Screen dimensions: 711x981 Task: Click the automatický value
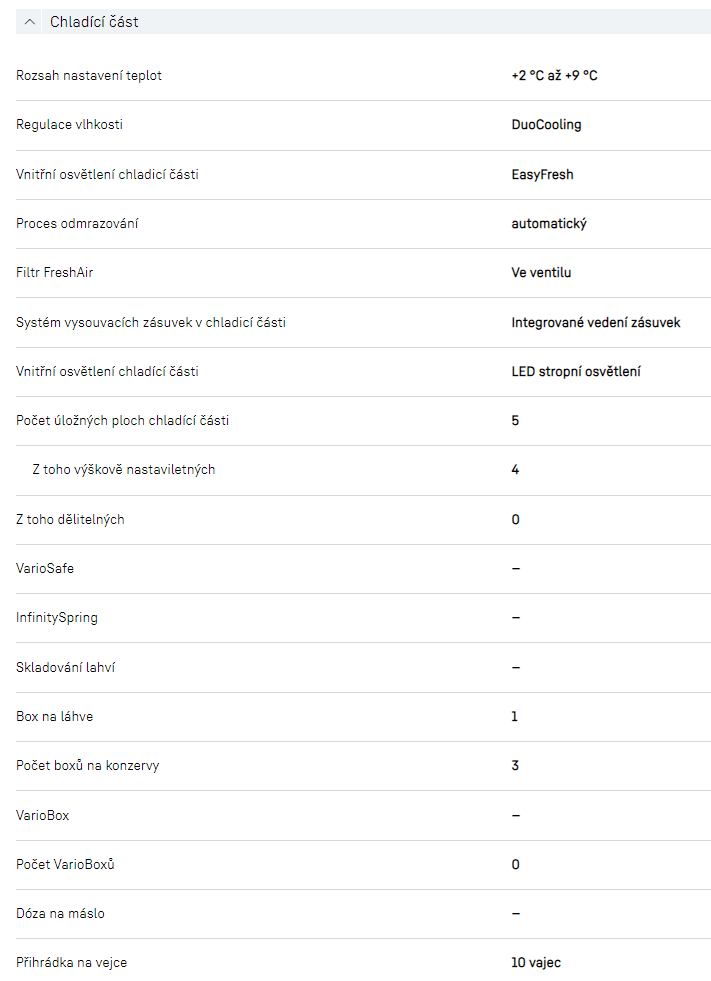pyautogui.click(x=549, y=223)
